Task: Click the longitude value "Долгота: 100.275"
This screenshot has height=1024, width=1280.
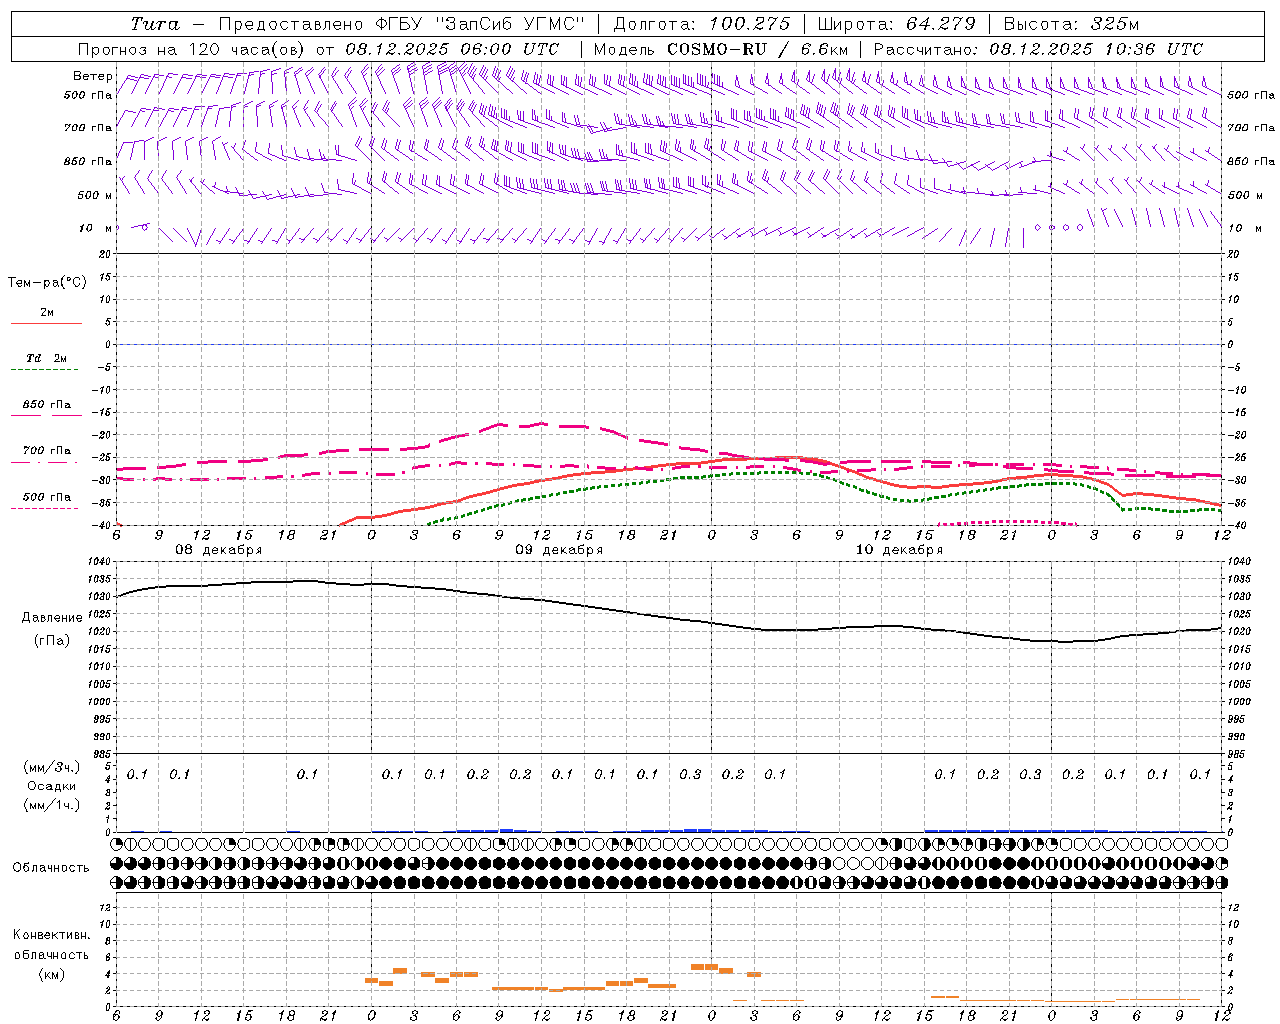Action: pyautogui.click(x=701, y=24)
